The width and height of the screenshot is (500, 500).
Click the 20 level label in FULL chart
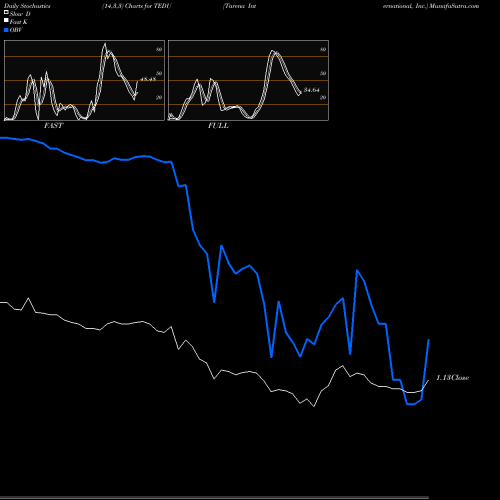point(323,97)
